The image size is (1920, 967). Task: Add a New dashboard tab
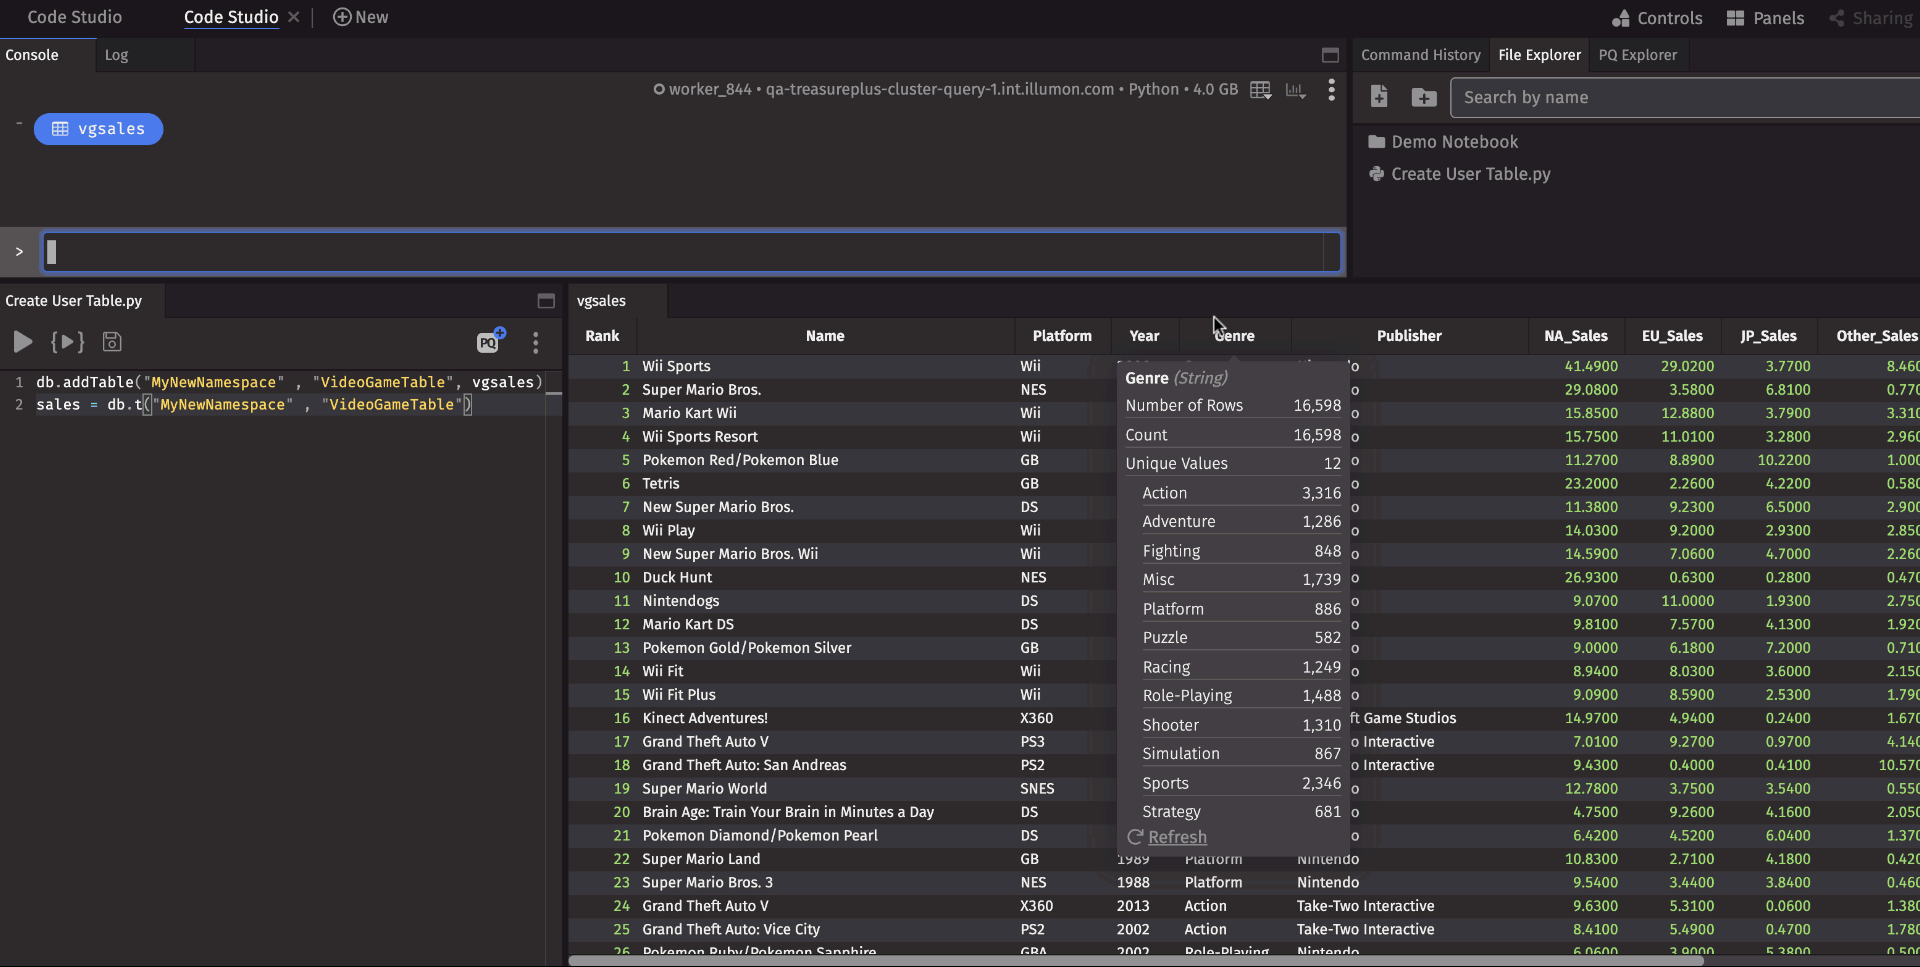pyautogui.click(x=360, y=17)
